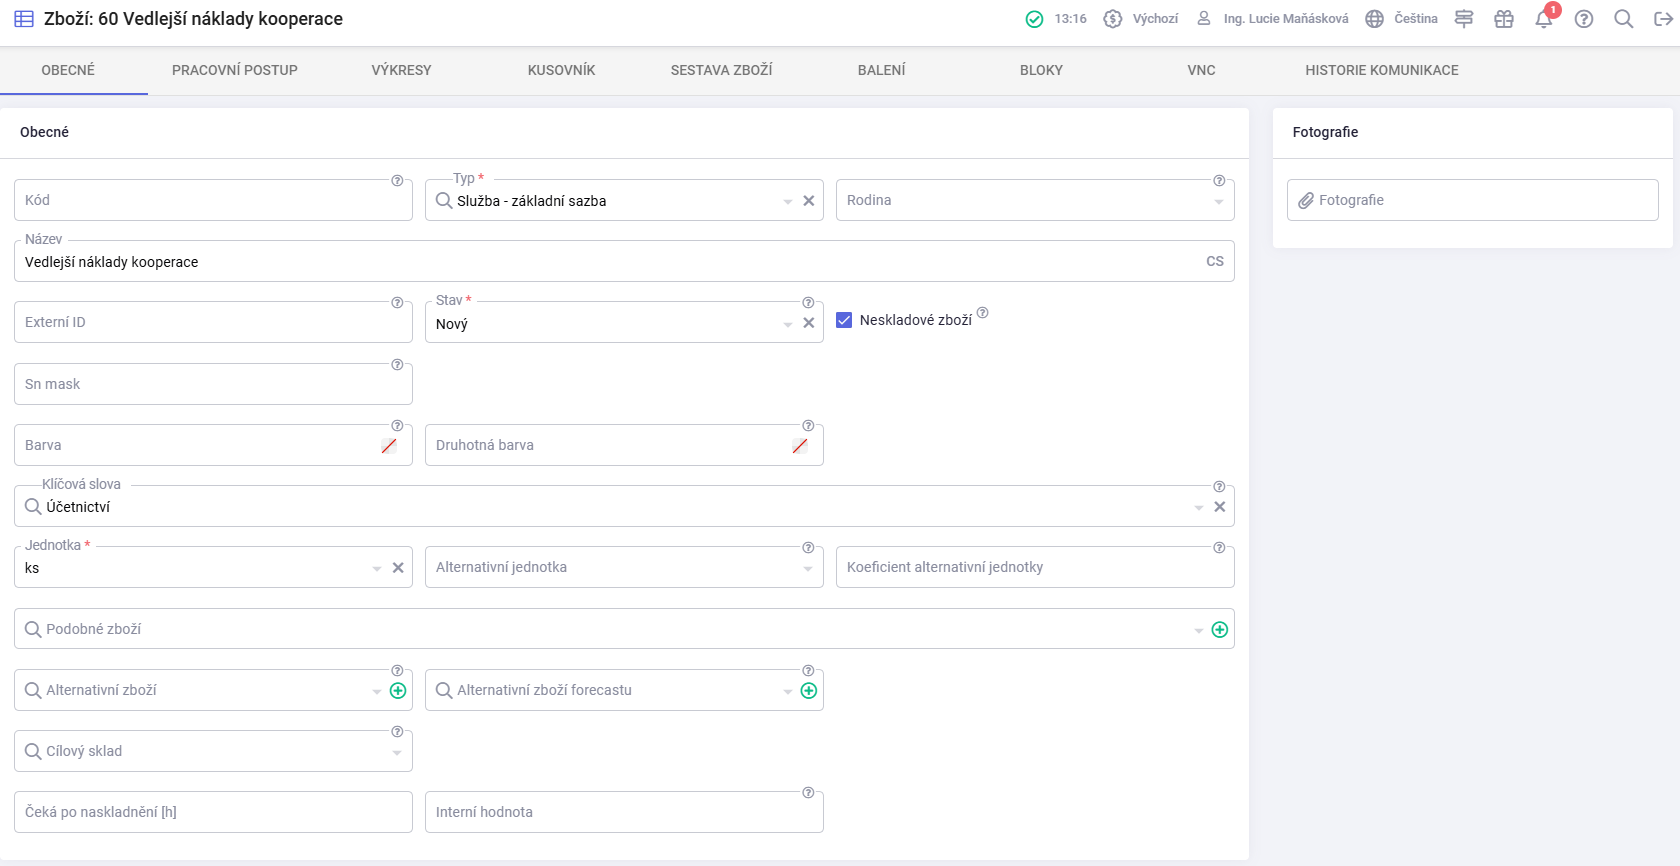
Task: Open the notifications bell icon
Action: pos(1543,20)
